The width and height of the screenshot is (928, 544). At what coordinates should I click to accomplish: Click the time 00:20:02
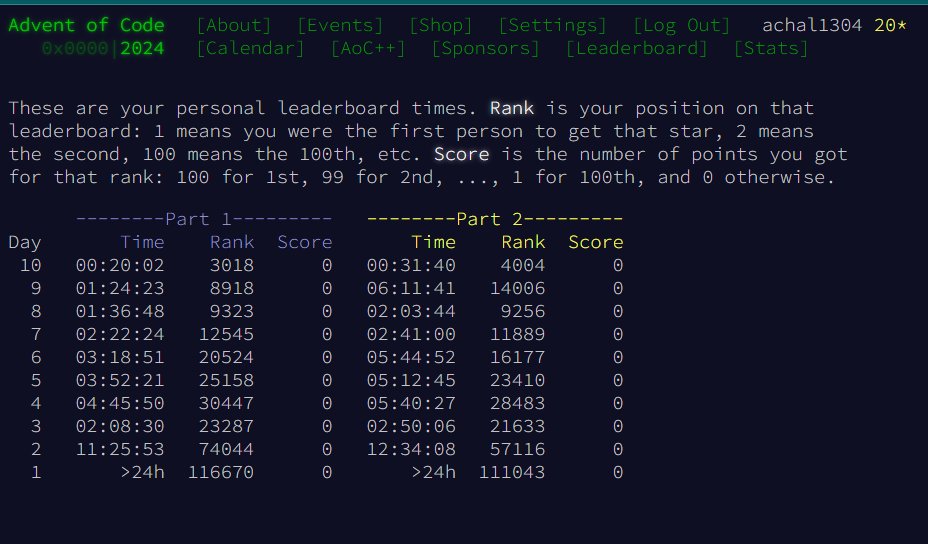tap(120, 265)
